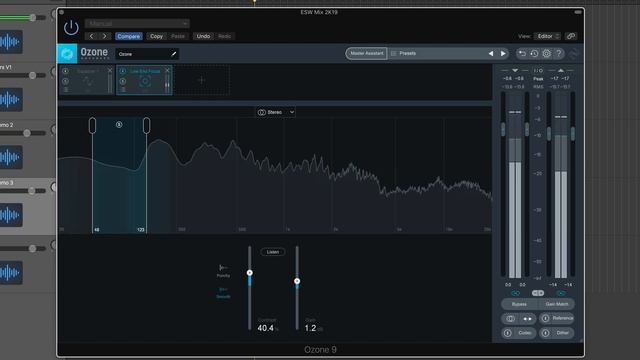Toggle output gain link icon
The image size is (640, 360).
click(x=561, y=293)
